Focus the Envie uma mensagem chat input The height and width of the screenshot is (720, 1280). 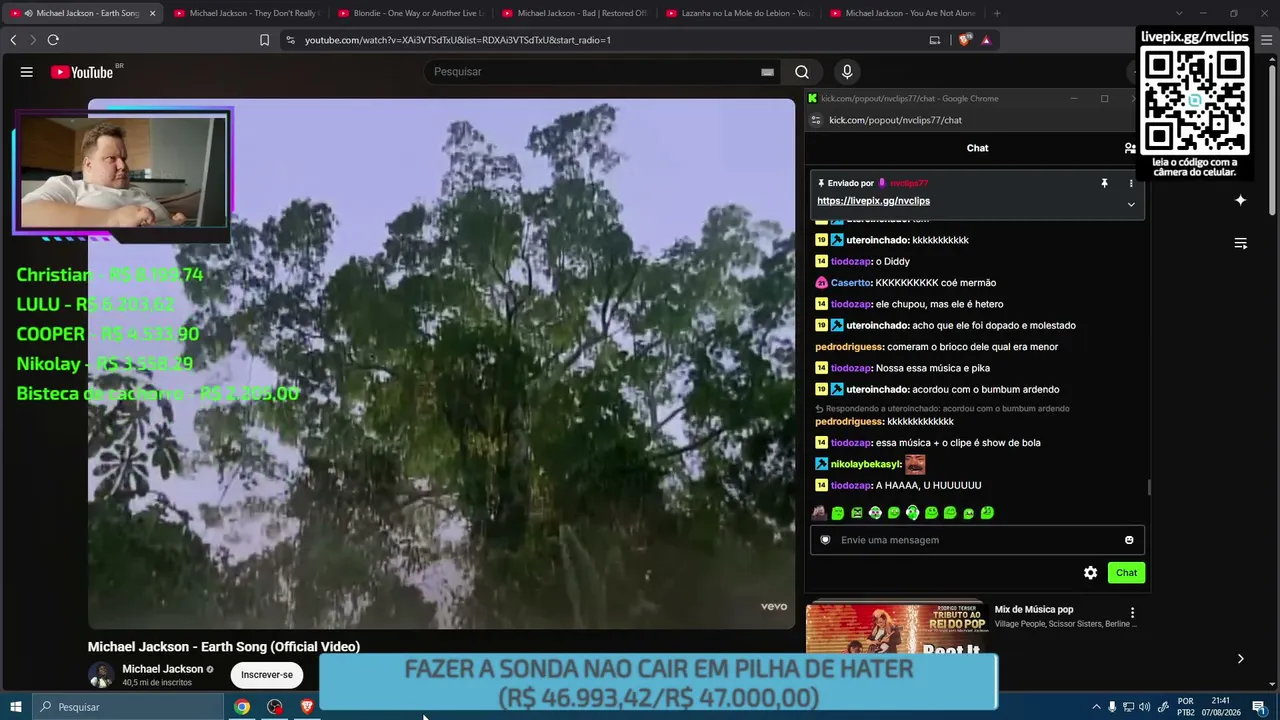pyautogui.click(x=977, y=540)
